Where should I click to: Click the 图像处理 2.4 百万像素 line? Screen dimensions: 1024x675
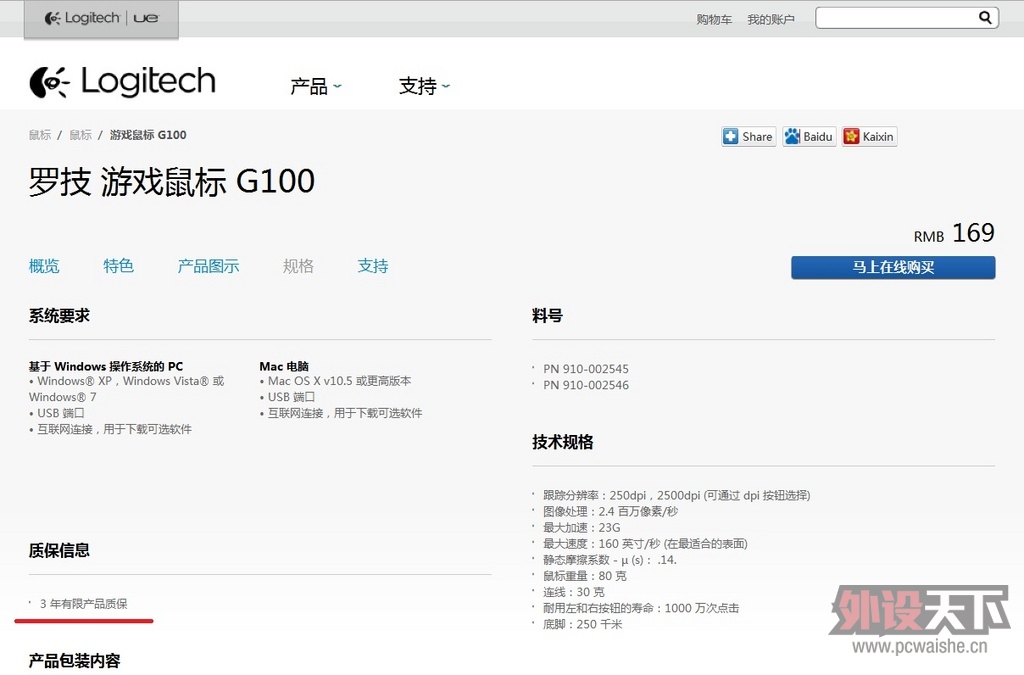pos(611,511)
